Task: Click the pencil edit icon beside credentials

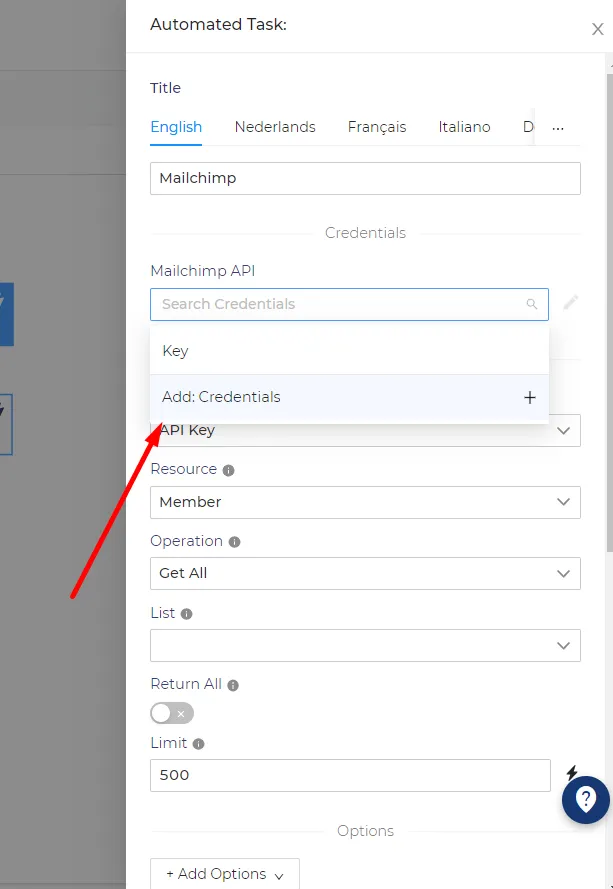Action: [x=570, y=303]
